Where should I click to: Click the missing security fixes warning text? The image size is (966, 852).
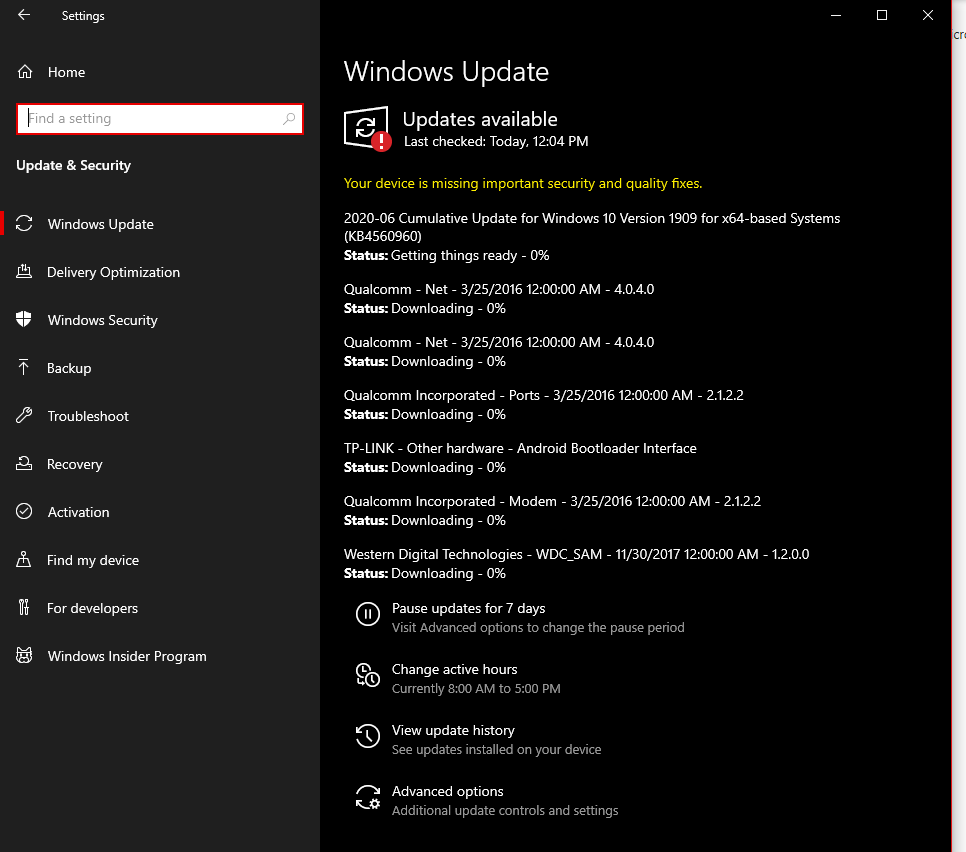(522, 183)
